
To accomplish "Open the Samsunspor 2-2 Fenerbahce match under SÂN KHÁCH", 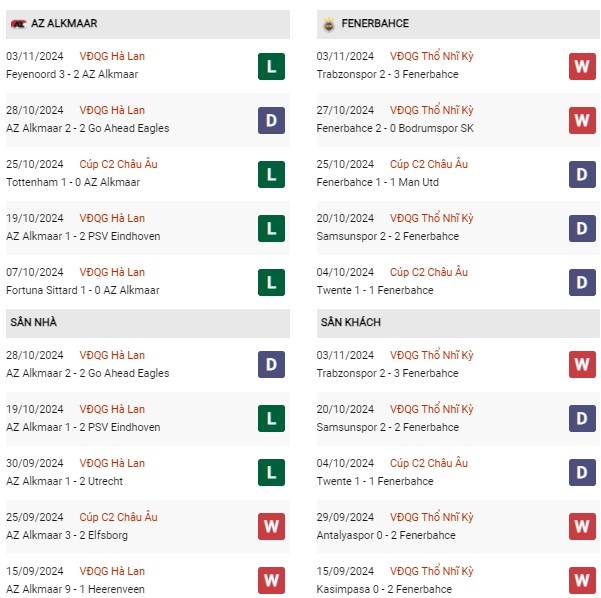I will coord(388,427).
